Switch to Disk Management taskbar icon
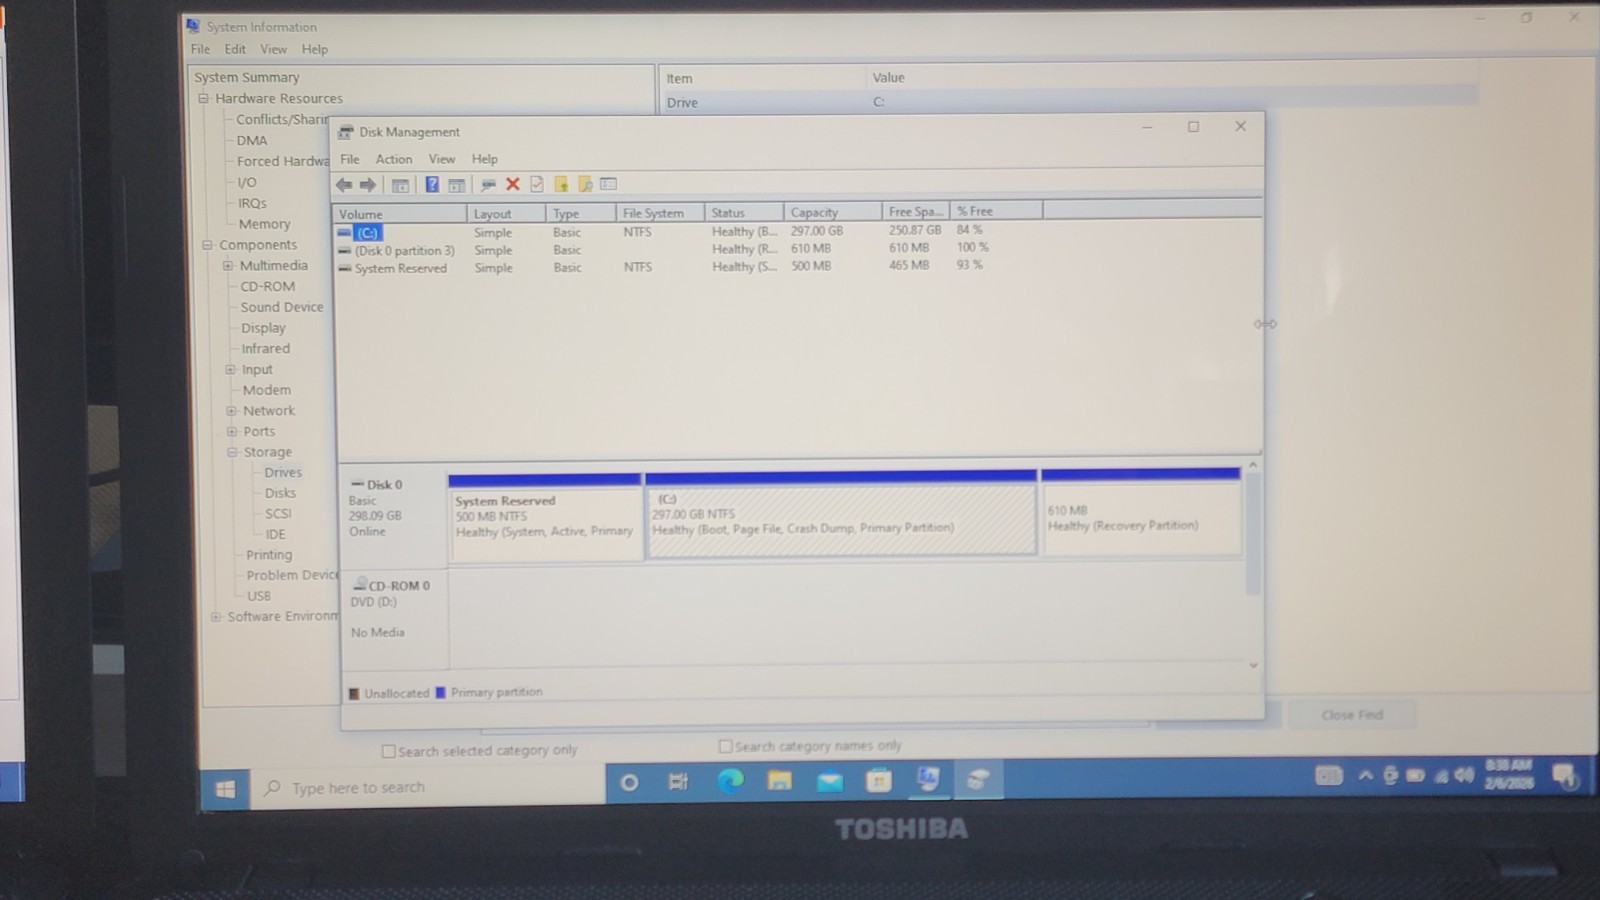This screenshot has width=1600, height=900. pyautogui.click(x=977, y=780)
